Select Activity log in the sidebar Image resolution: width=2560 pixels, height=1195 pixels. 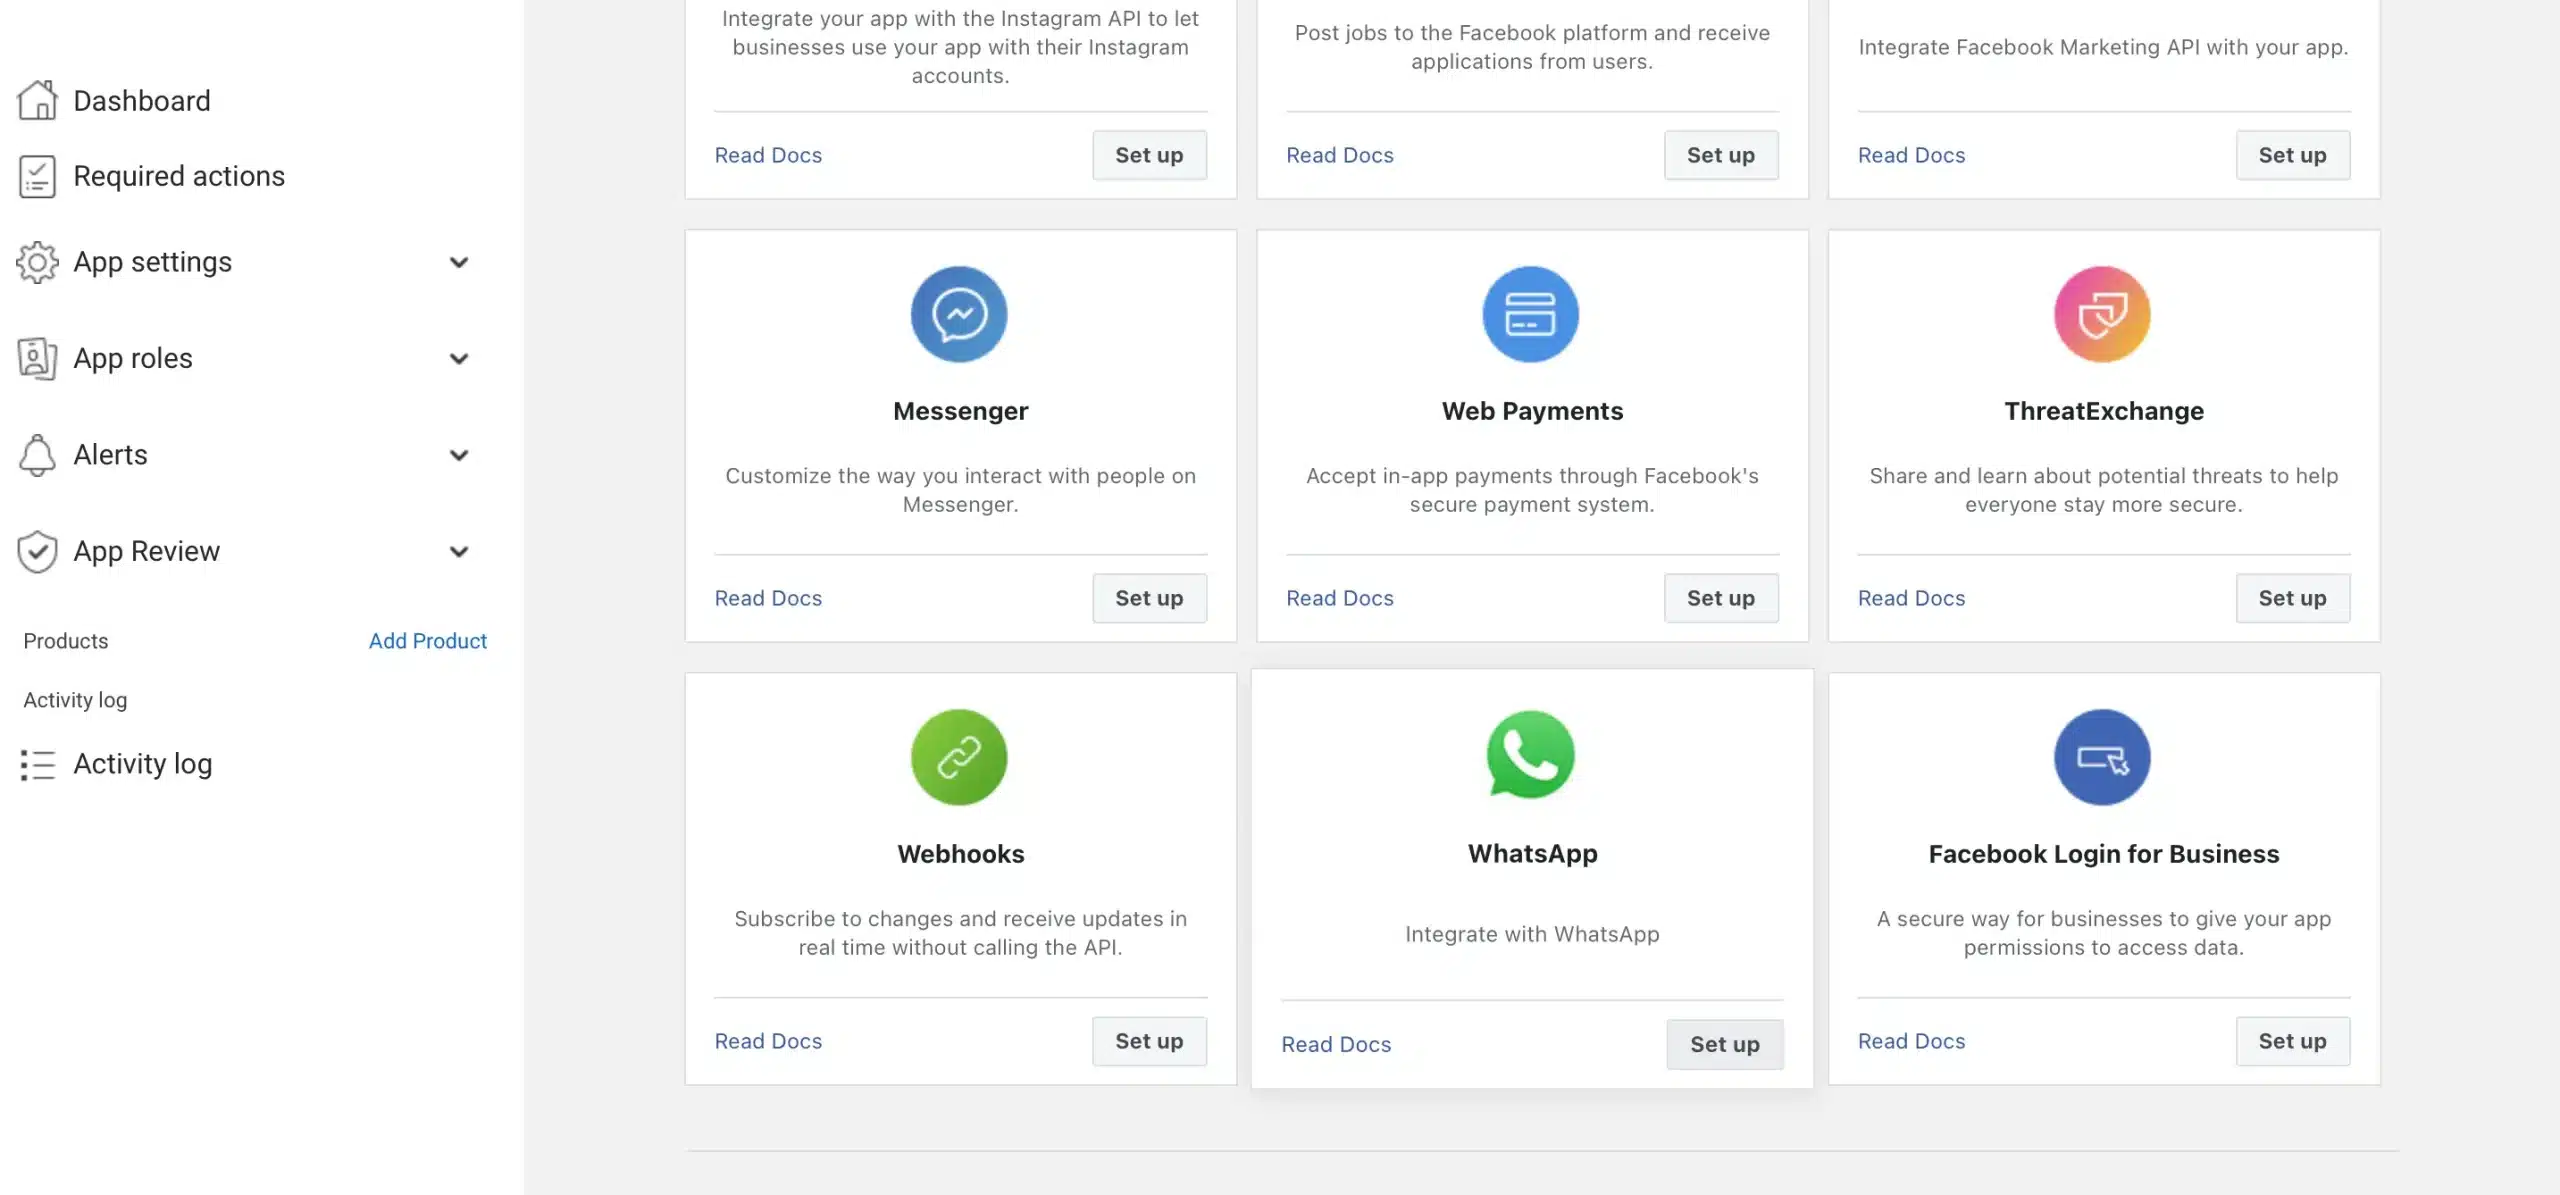pos(143,763)
